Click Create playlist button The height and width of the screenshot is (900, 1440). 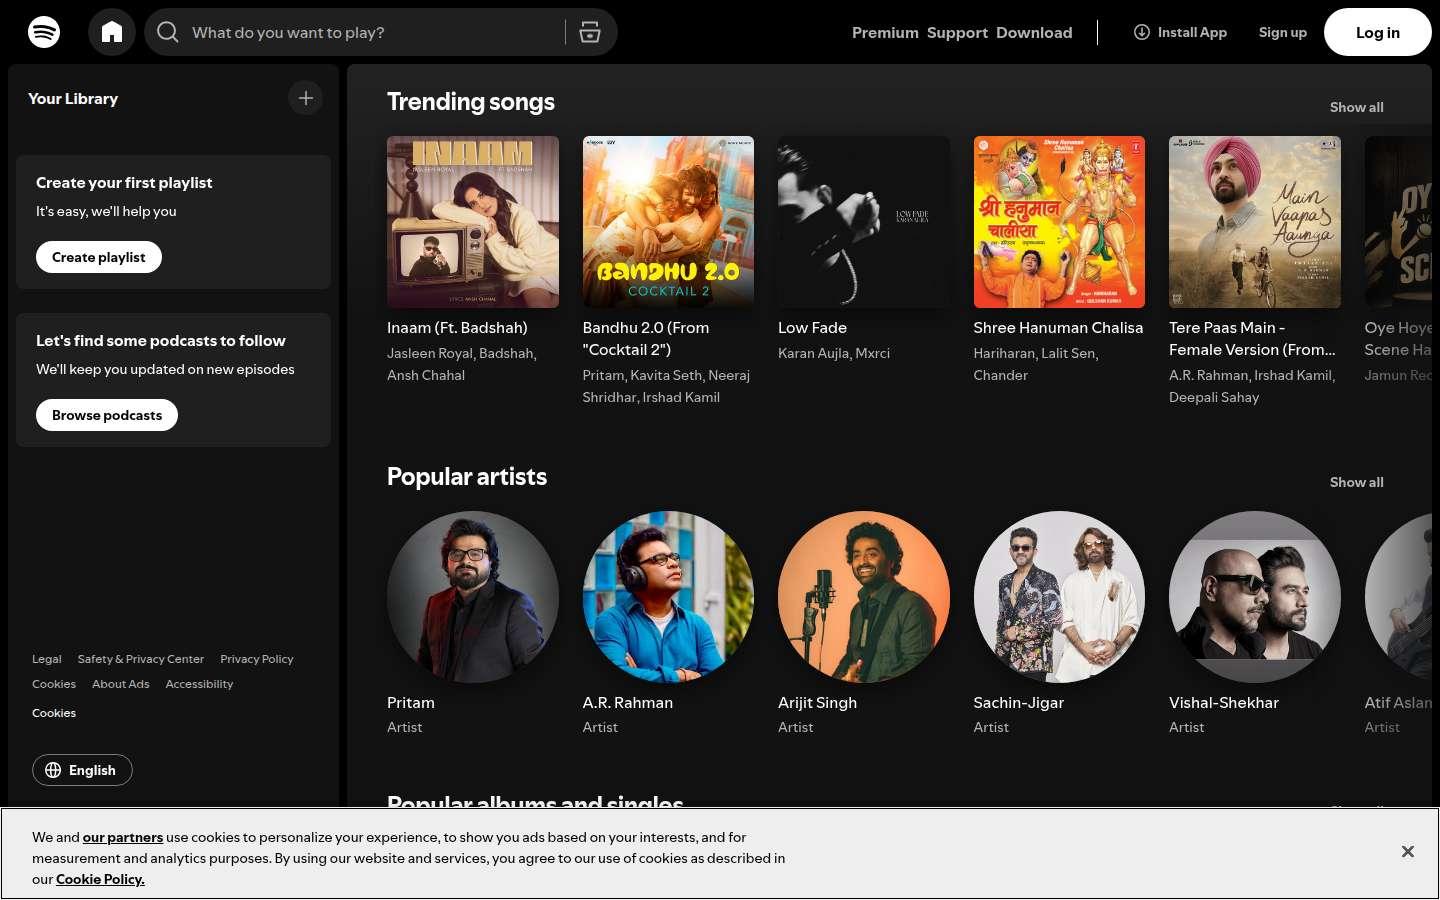pos(99,257)
